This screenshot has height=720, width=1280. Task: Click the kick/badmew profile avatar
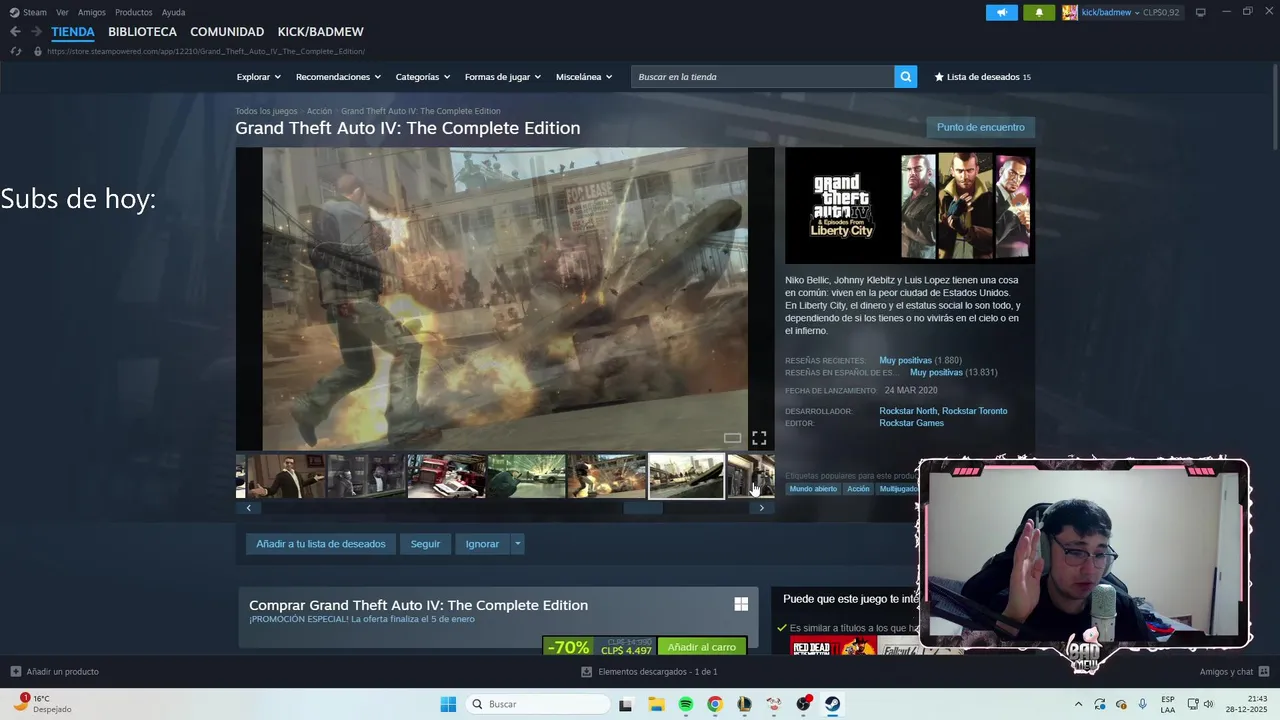click(x=1070, y=12)
